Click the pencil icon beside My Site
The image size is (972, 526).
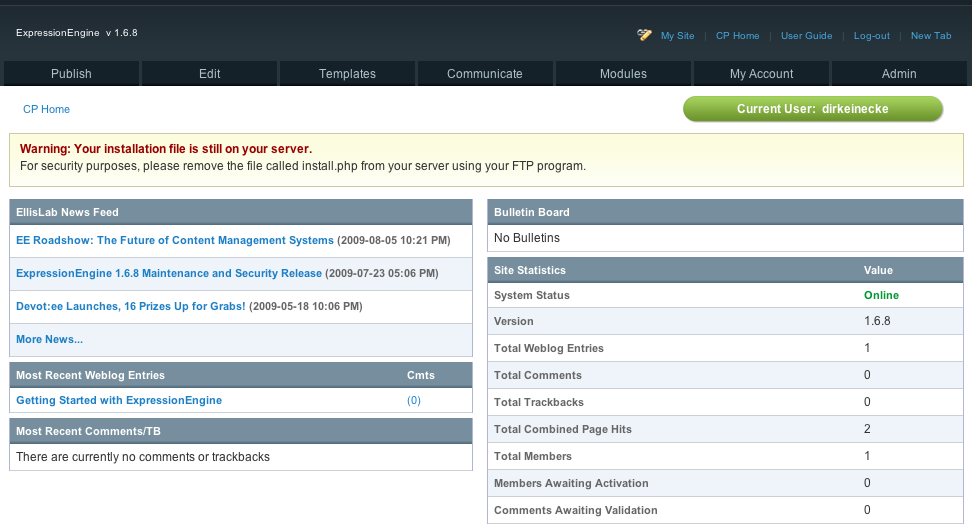[644, 35]
